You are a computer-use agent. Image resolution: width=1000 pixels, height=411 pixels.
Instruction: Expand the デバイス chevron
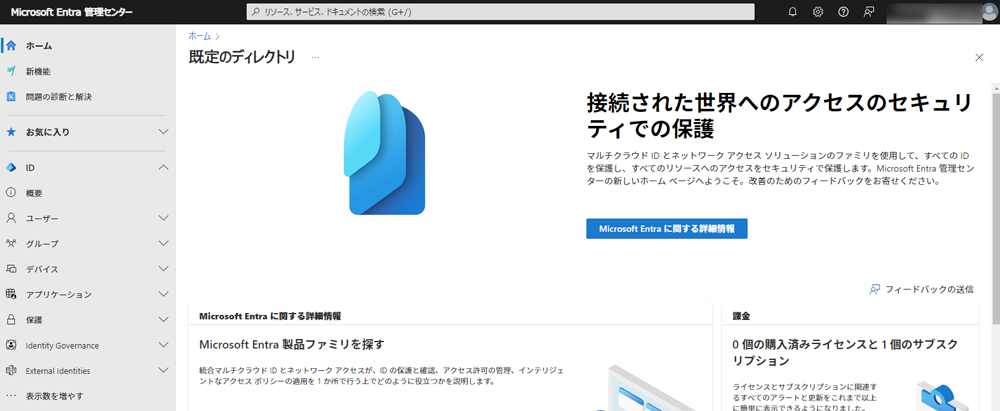pos(163,269)
